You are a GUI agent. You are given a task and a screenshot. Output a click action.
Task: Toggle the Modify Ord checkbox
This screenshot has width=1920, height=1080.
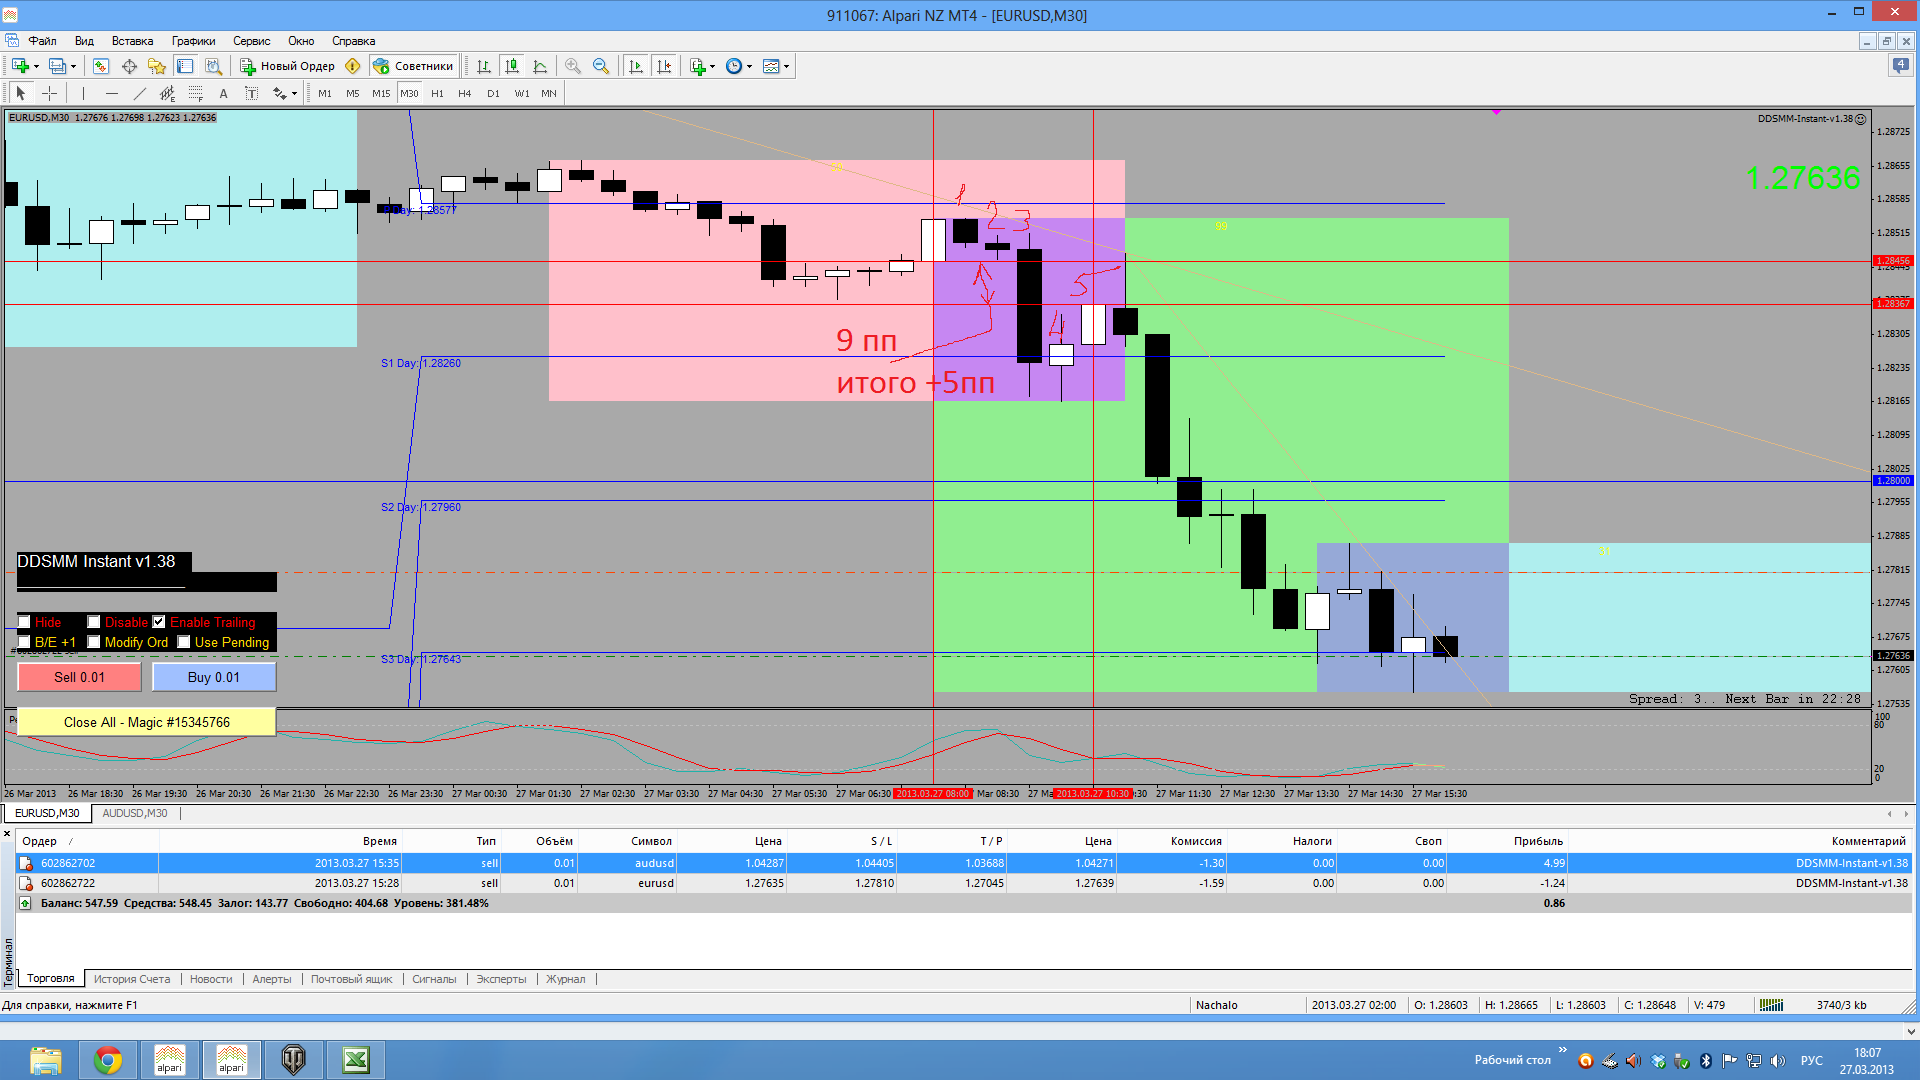click(x=94, y=642)
